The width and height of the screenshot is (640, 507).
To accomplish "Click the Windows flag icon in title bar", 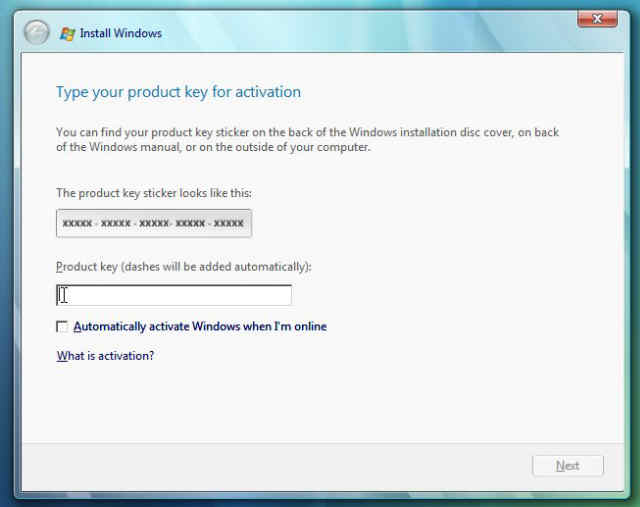I will [x=68, y=33].
